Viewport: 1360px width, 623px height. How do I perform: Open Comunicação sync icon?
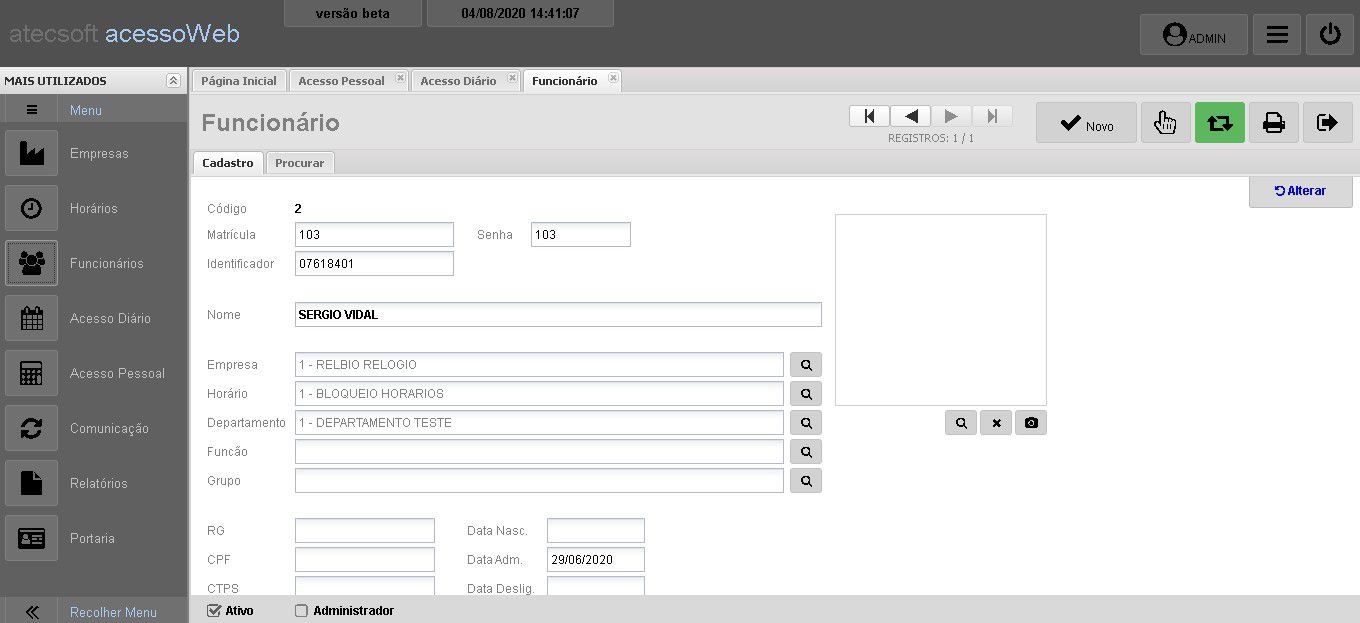pos(32,429)
